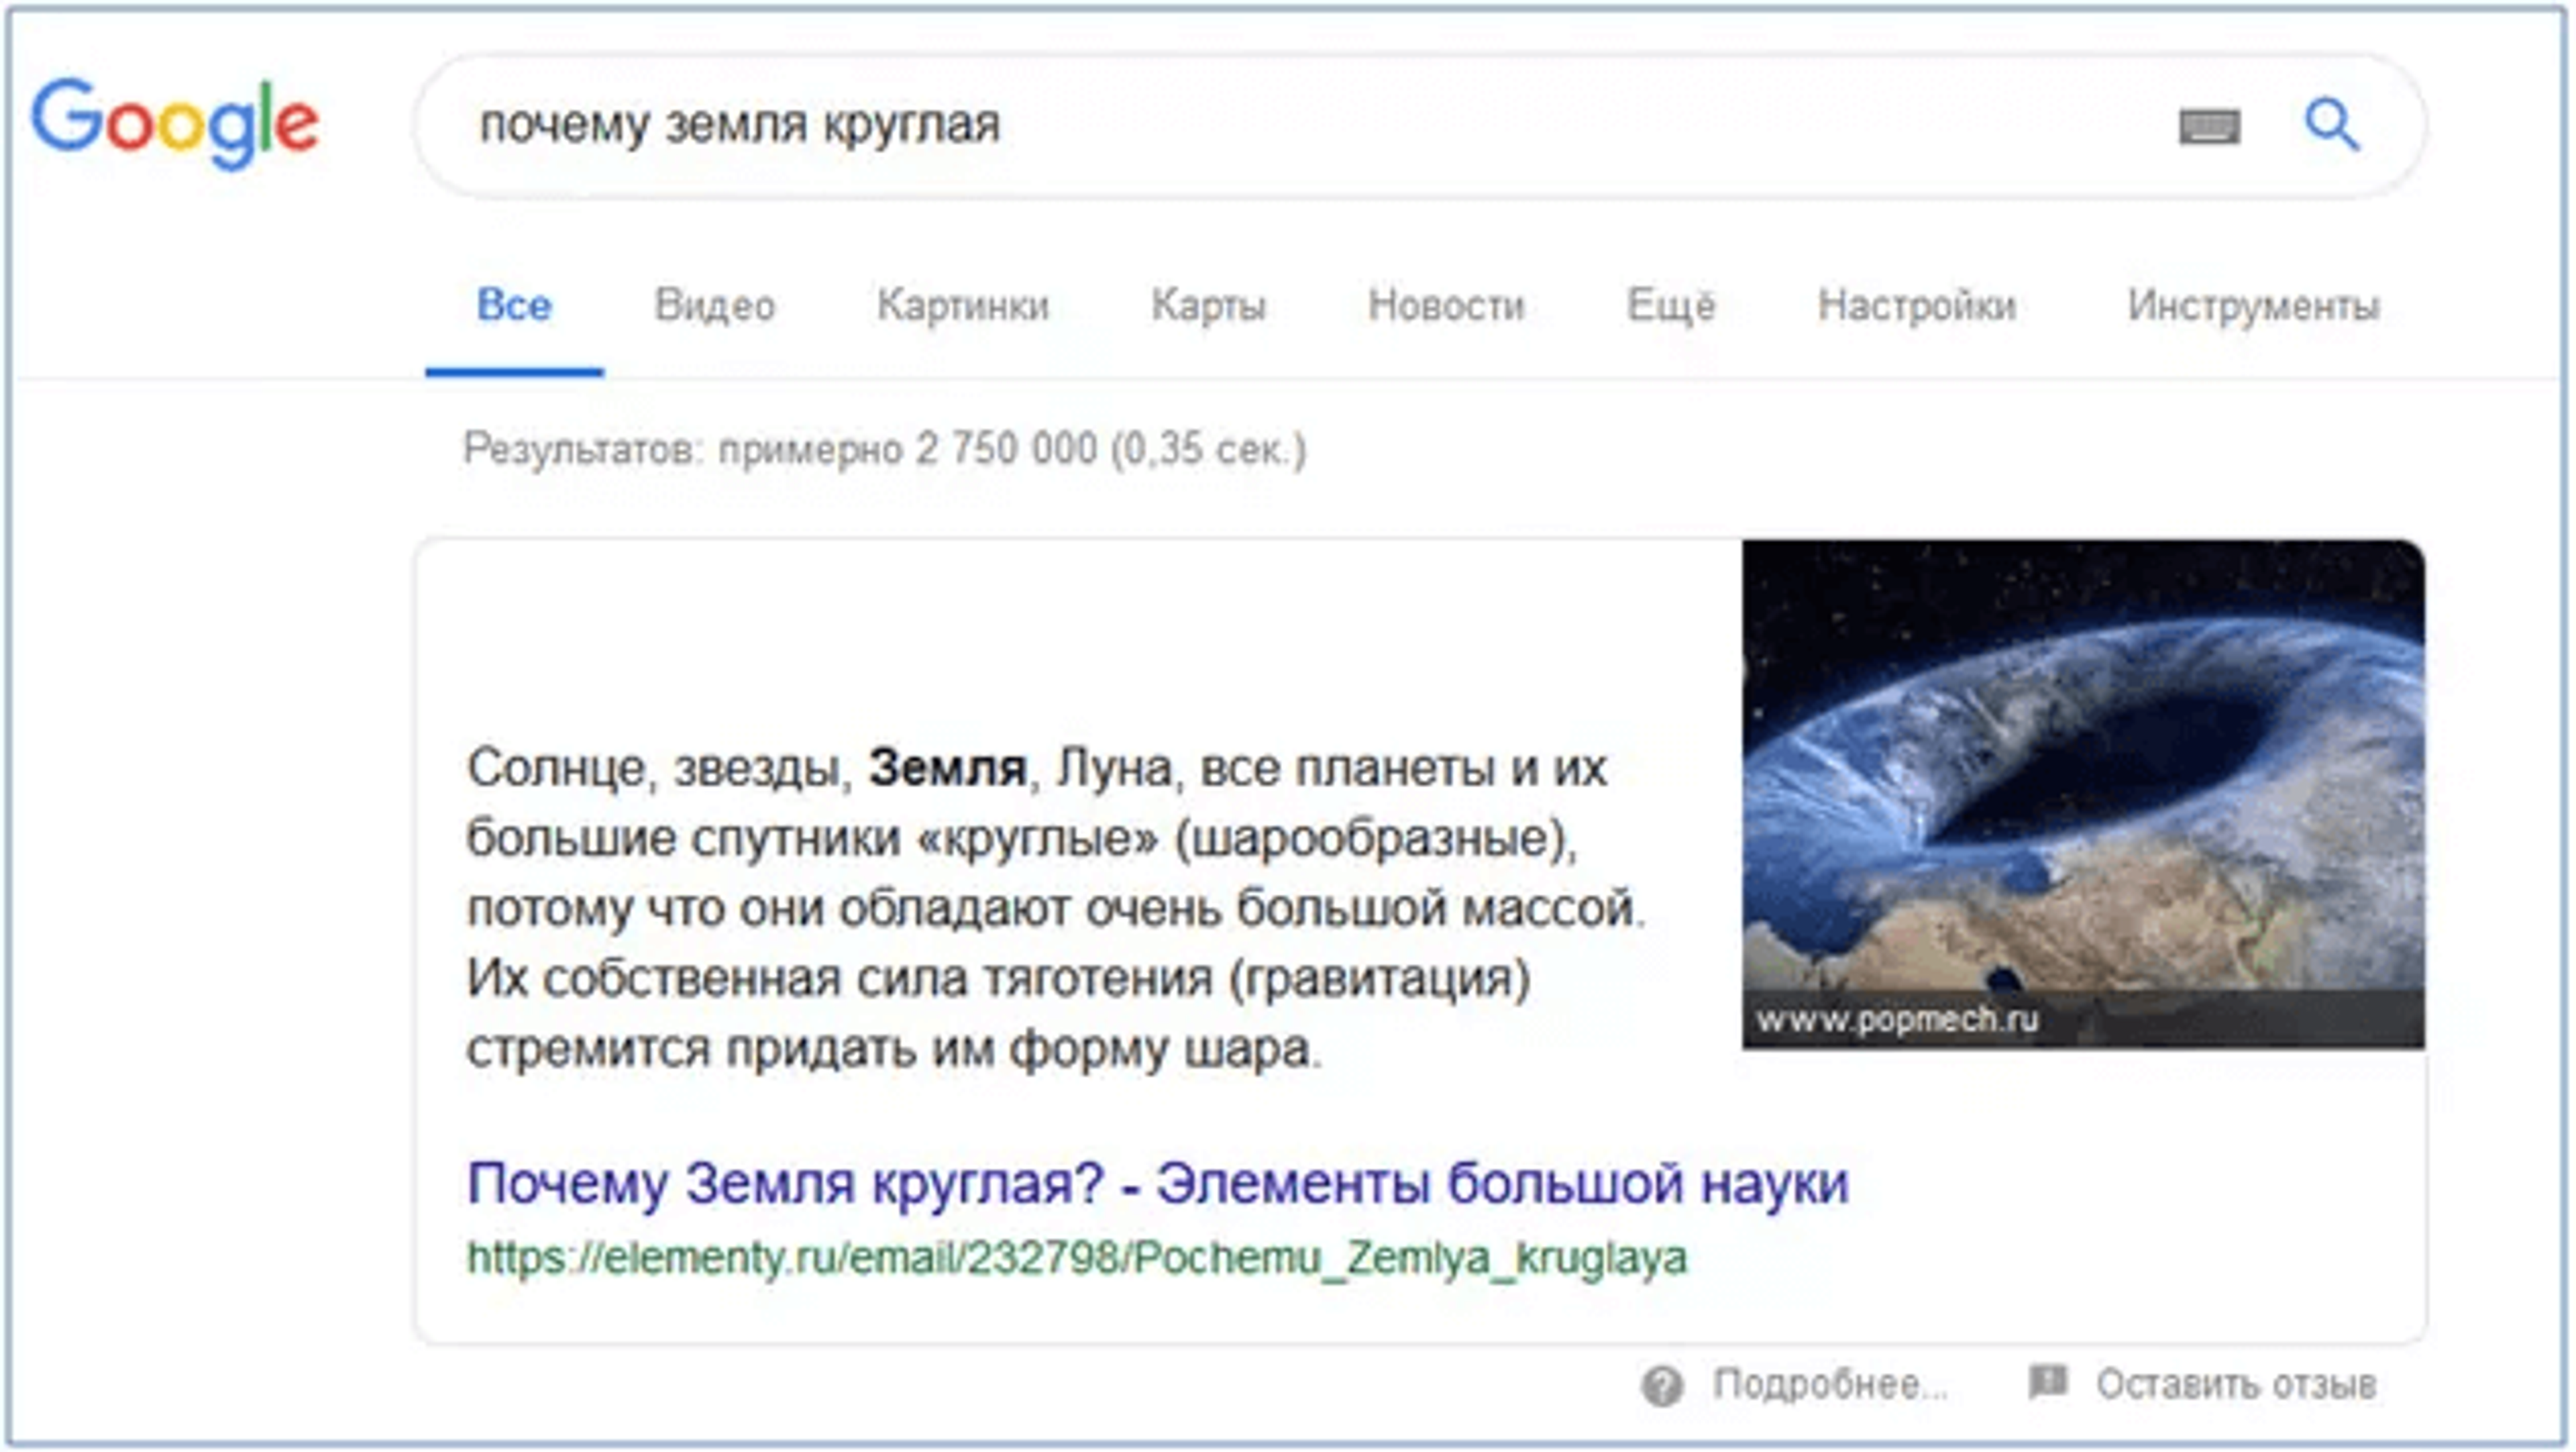
Task: Switch to the Видео tab
Action: tap(714, 305)
